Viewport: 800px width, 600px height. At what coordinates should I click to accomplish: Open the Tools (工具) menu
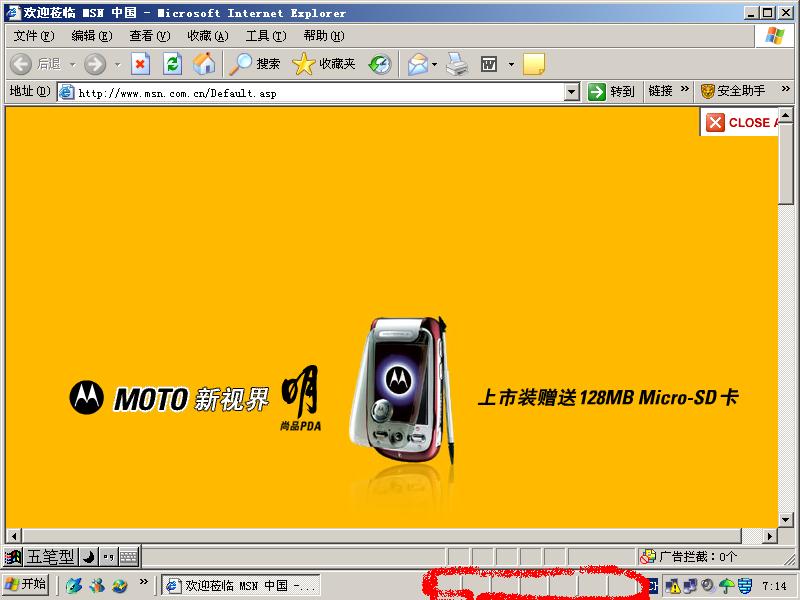point(266,36)
